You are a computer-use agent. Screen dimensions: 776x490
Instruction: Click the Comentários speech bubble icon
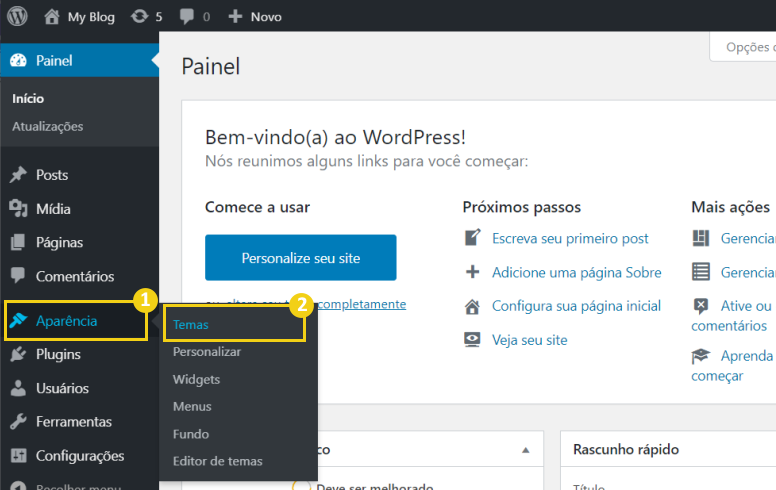(18, 276)
